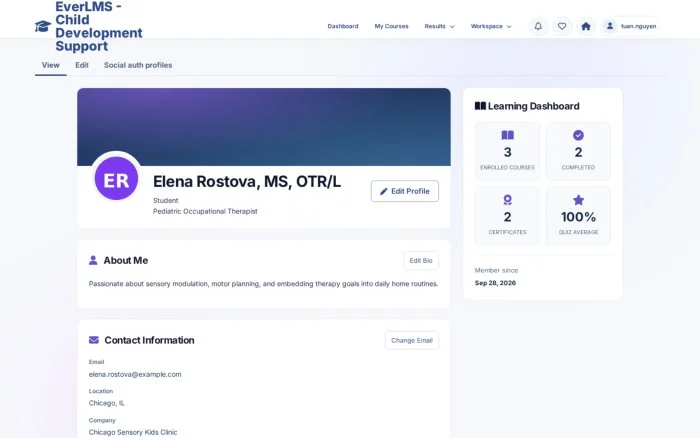Image resolution: width=700 pixels, height=438 pixels.
Task: Click the Change Email button
Action: tap(412, 340)
